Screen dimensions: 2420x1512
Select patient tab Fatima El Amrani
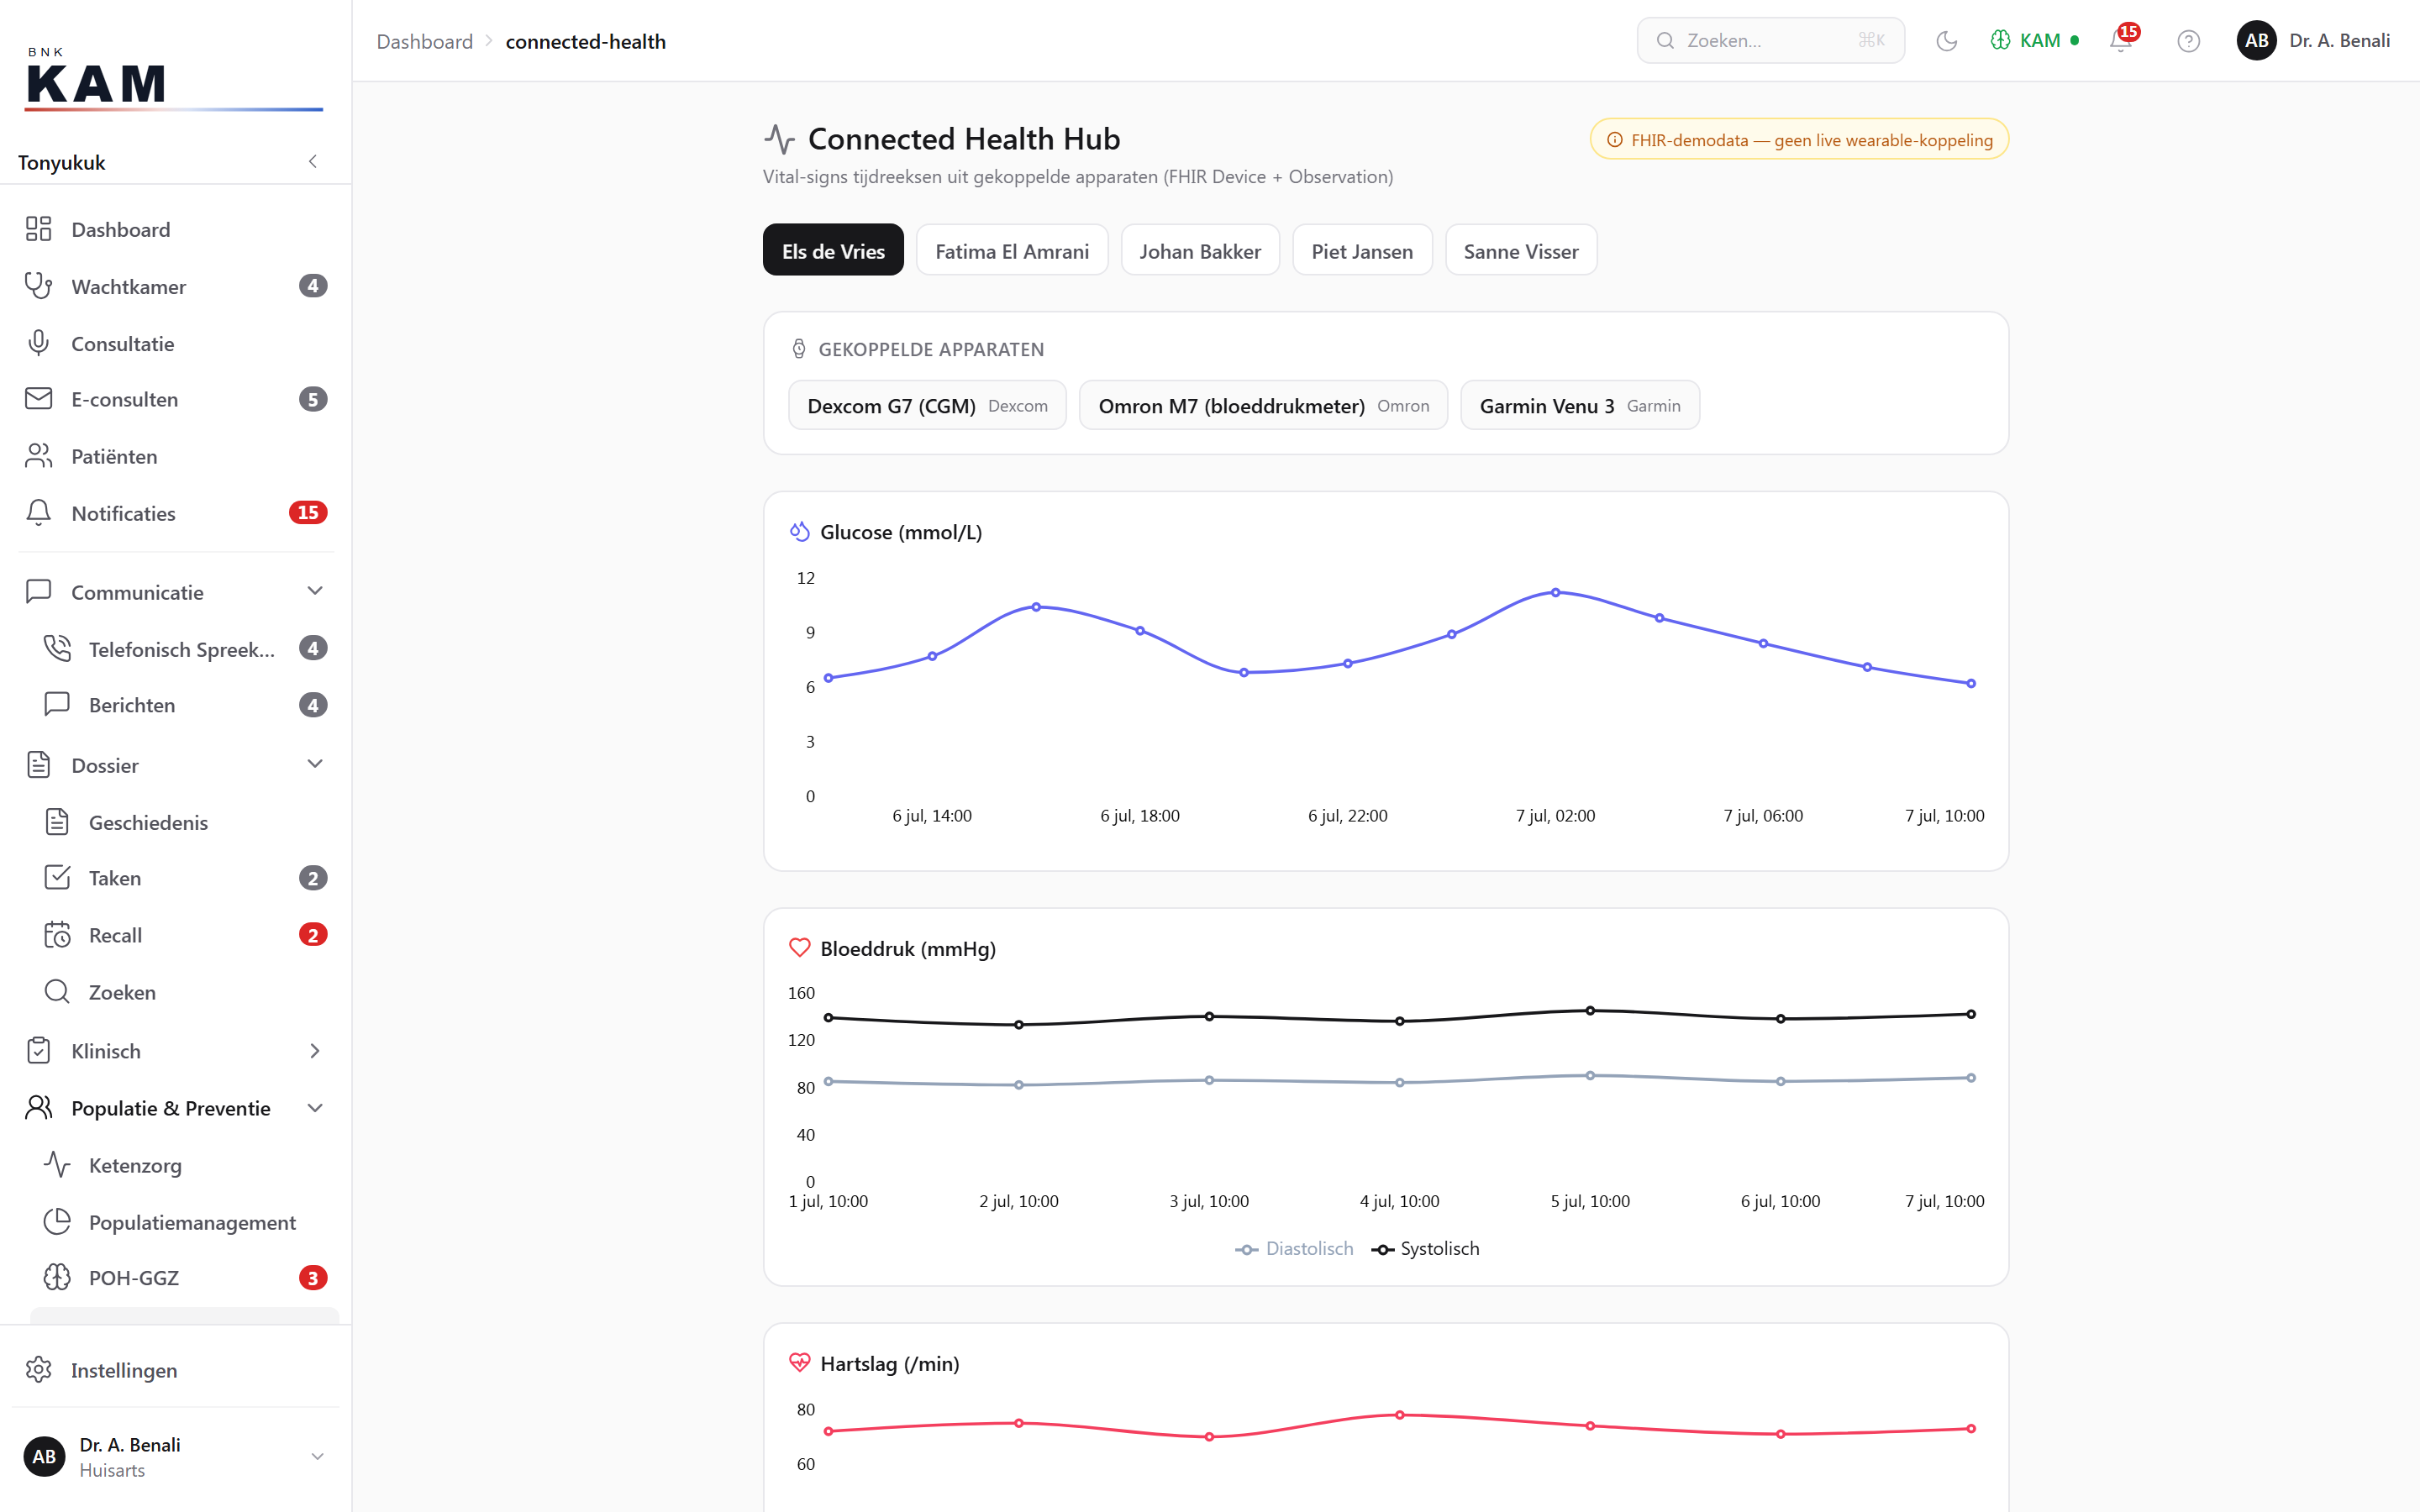(1012, 250)
